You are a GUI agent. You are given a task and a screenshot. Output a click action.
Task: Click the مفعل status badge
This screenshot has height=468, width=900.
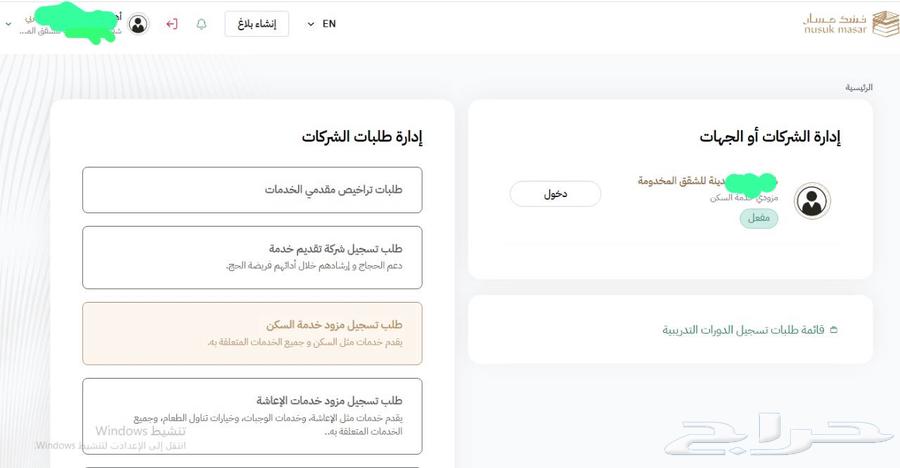pos(759,218)
